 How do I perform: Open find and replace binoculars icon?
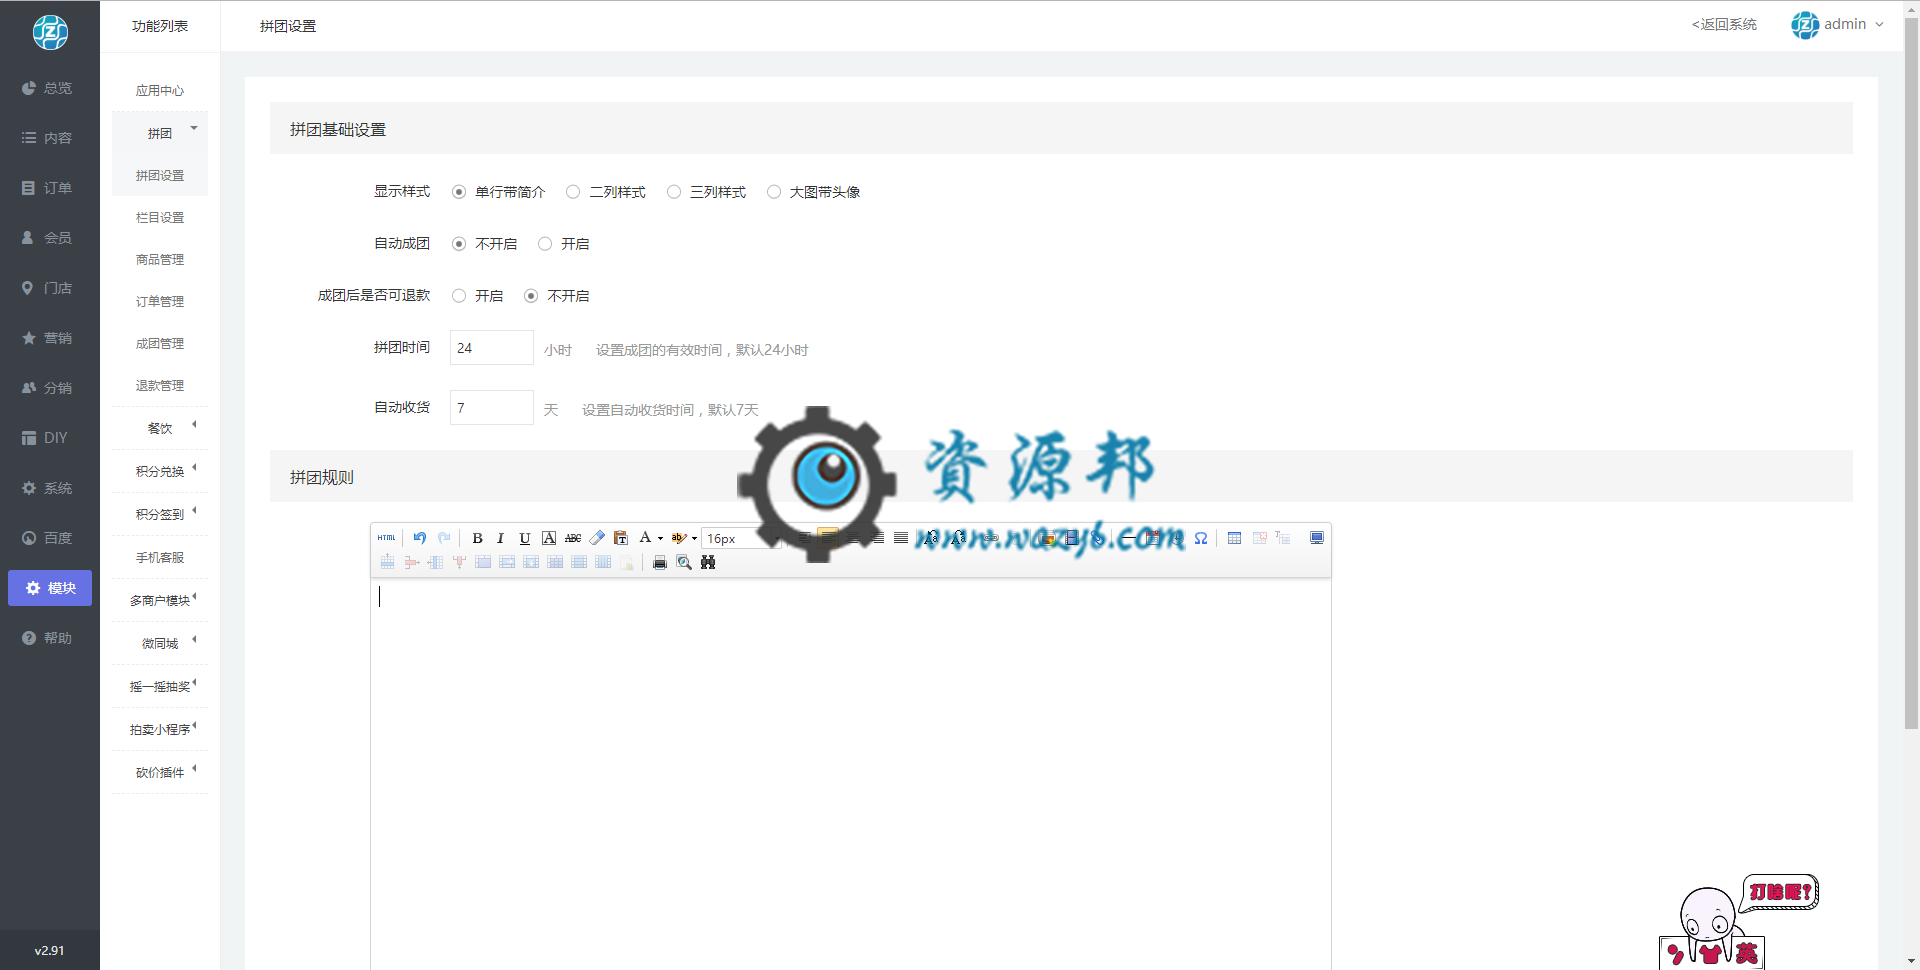pyautogui.click(x=708, y=563)
